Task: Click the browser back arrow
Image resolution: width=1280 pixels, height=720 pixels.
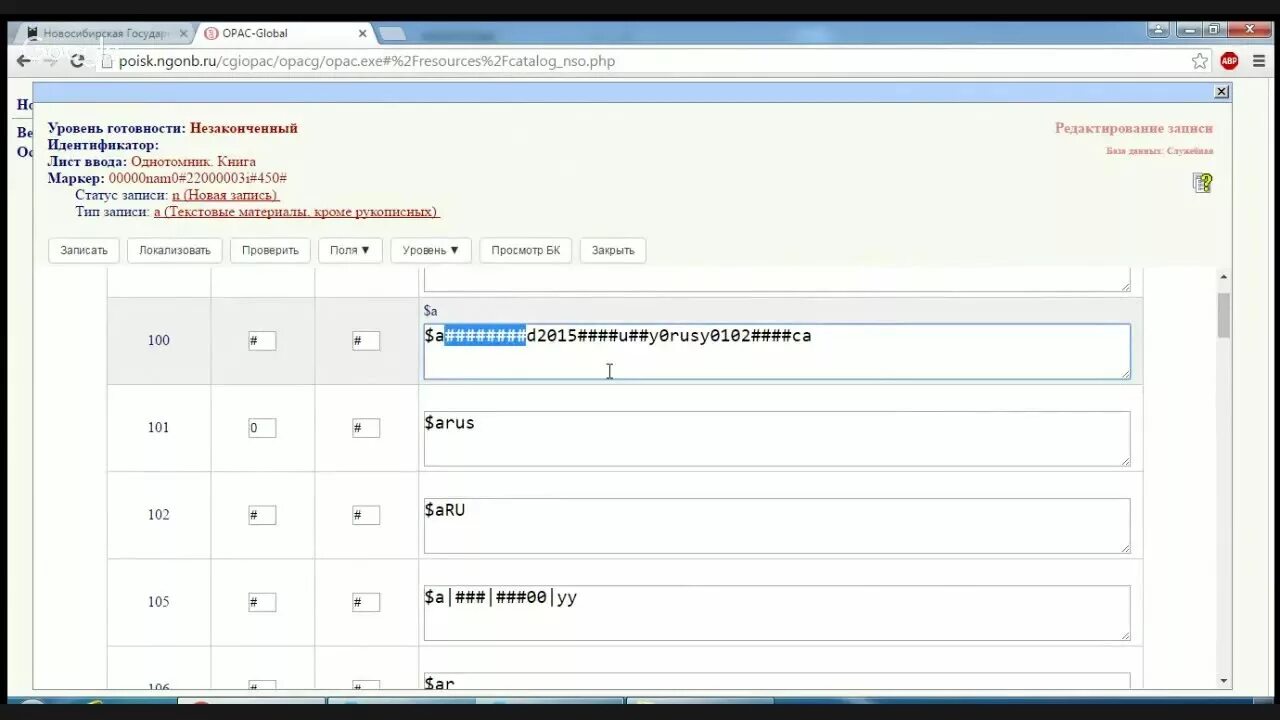Action: point(23,61)
